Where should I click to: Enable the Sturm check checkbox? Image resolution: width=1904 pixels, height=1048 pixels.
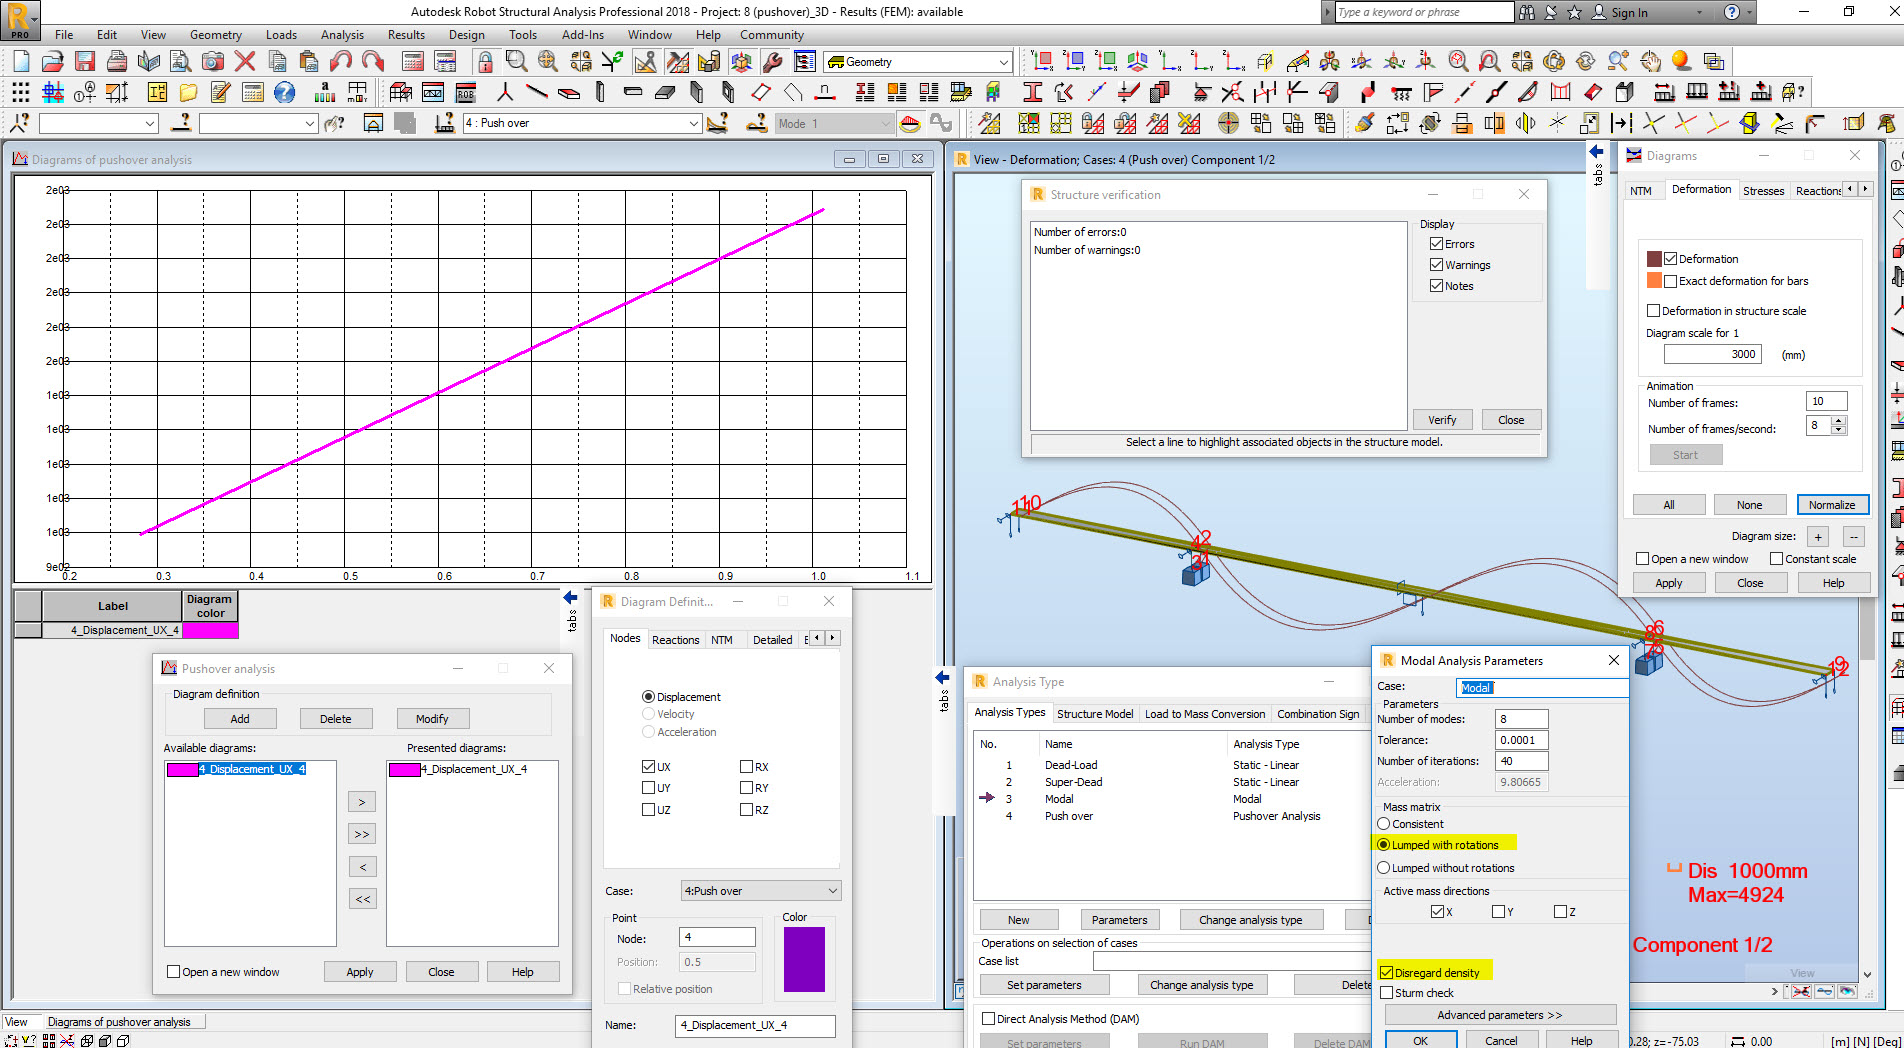click(x=1387, y=993)
